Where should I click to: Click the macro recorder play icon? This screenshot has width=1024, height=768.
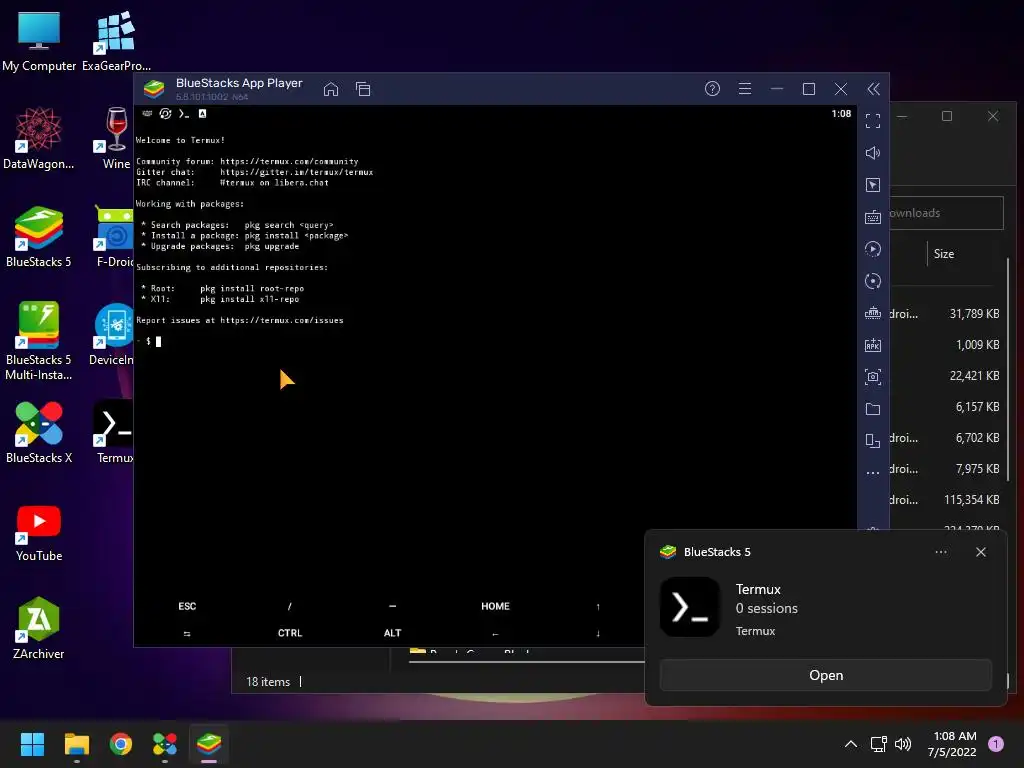pyautogui.click(x=873, y=249)
